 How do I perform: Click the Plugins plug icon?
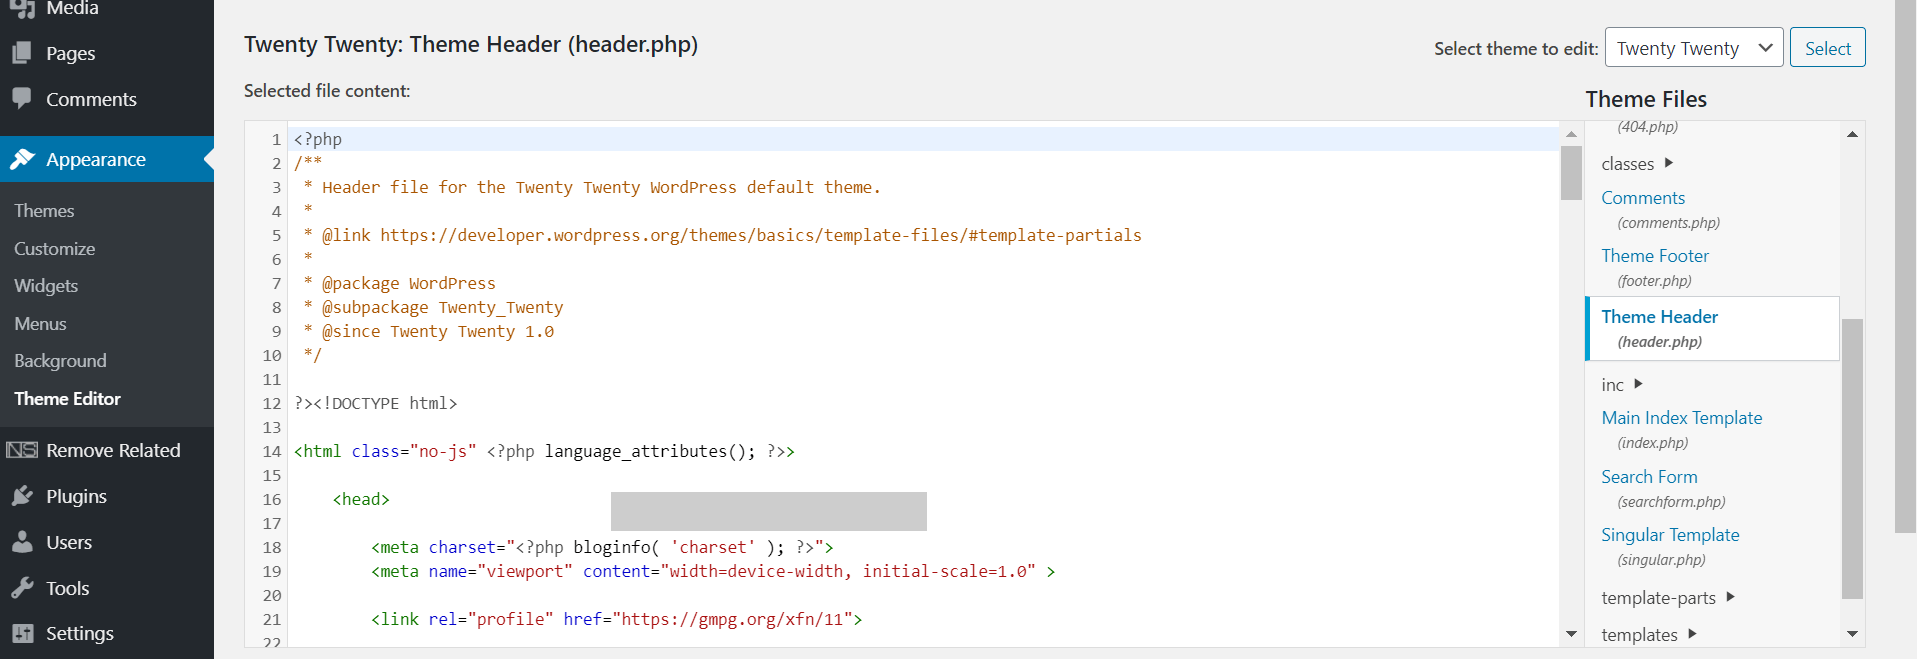[22, 496]
